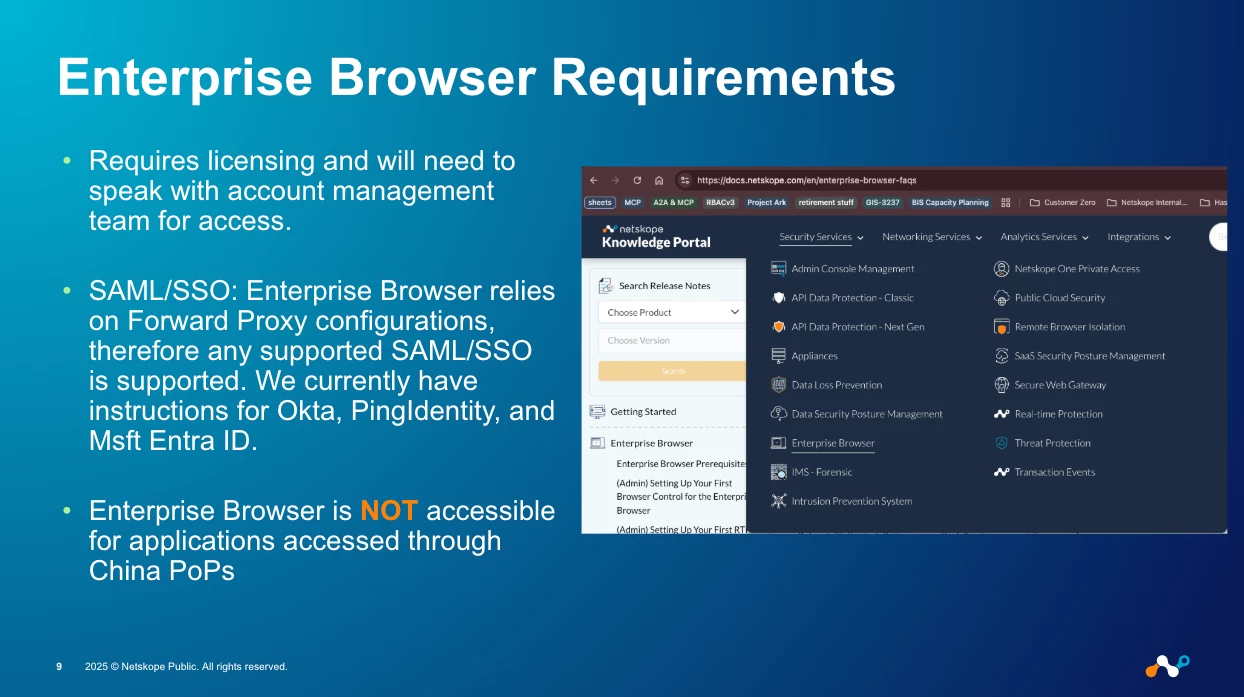Viewport: 1244px width, 697px height.
Task: Open the Secure Web Gateway link
Action: pyautogui.click(x=1060, y=385)
